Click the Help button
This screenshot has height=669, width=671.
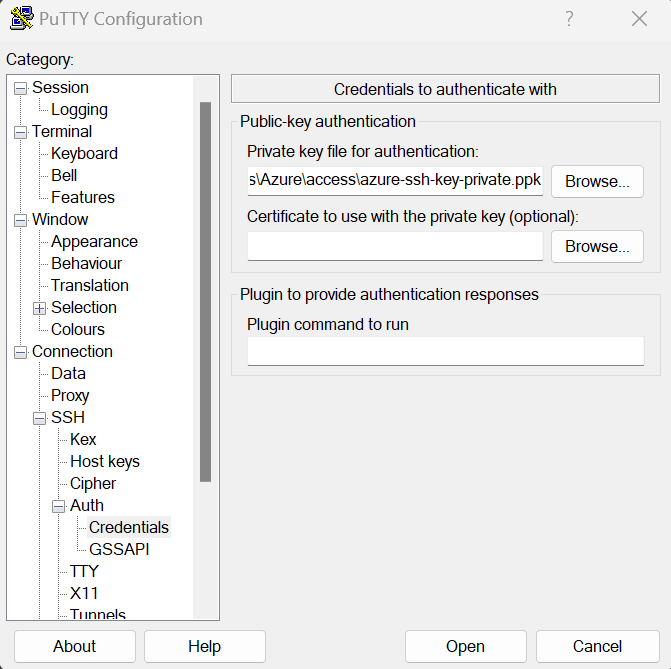pyautogui.click(x=205, y=646)
